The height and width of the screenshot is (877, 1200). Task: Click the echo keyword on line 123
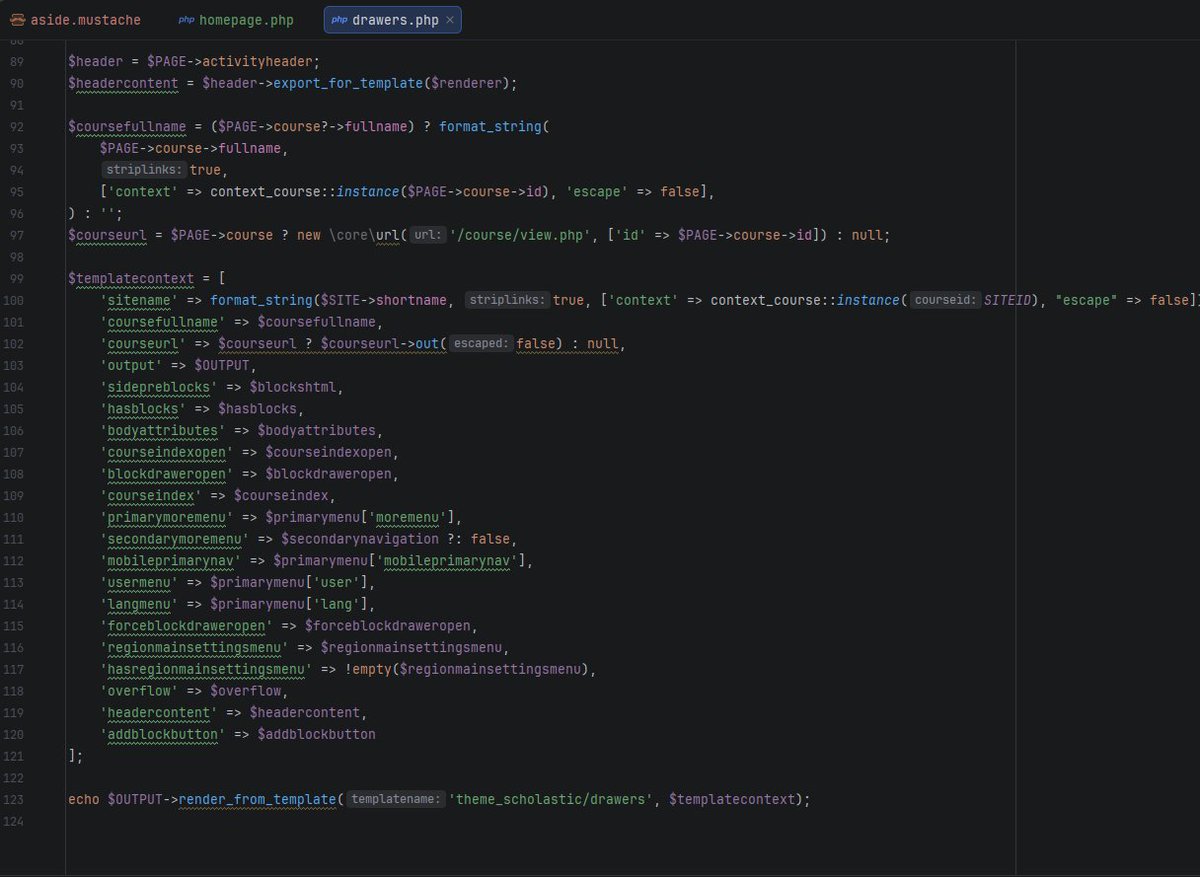pos(84,799)
